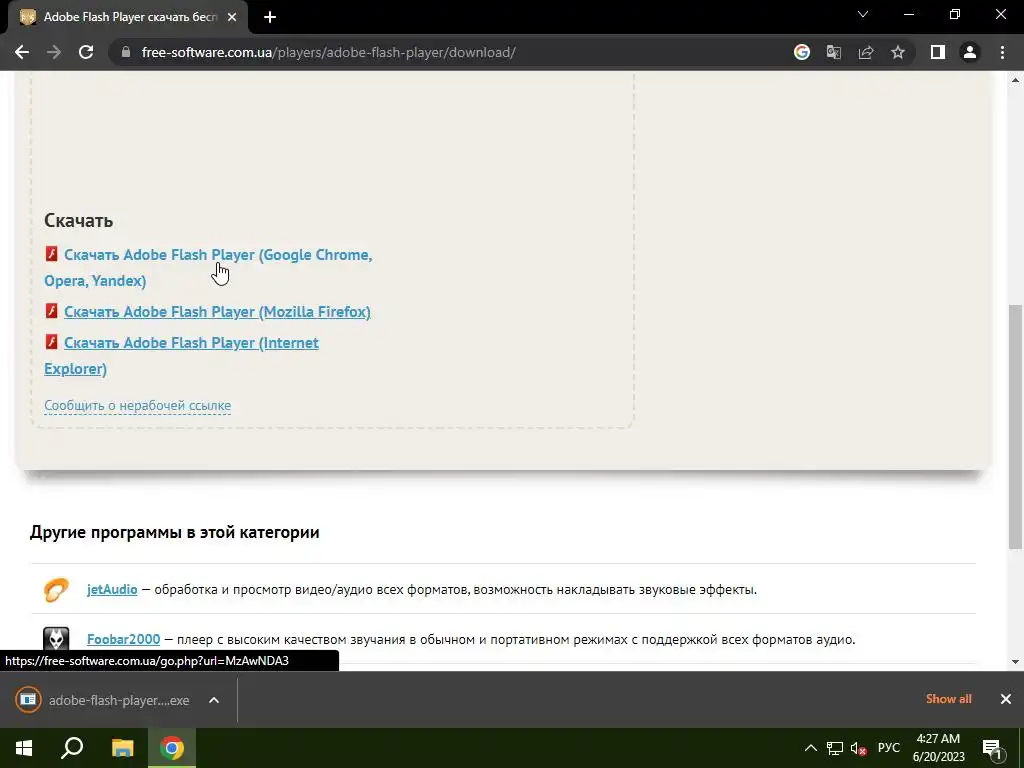
Task: Click Сообщить о нерабочей ссылке link
Action: tap(137, 406)
